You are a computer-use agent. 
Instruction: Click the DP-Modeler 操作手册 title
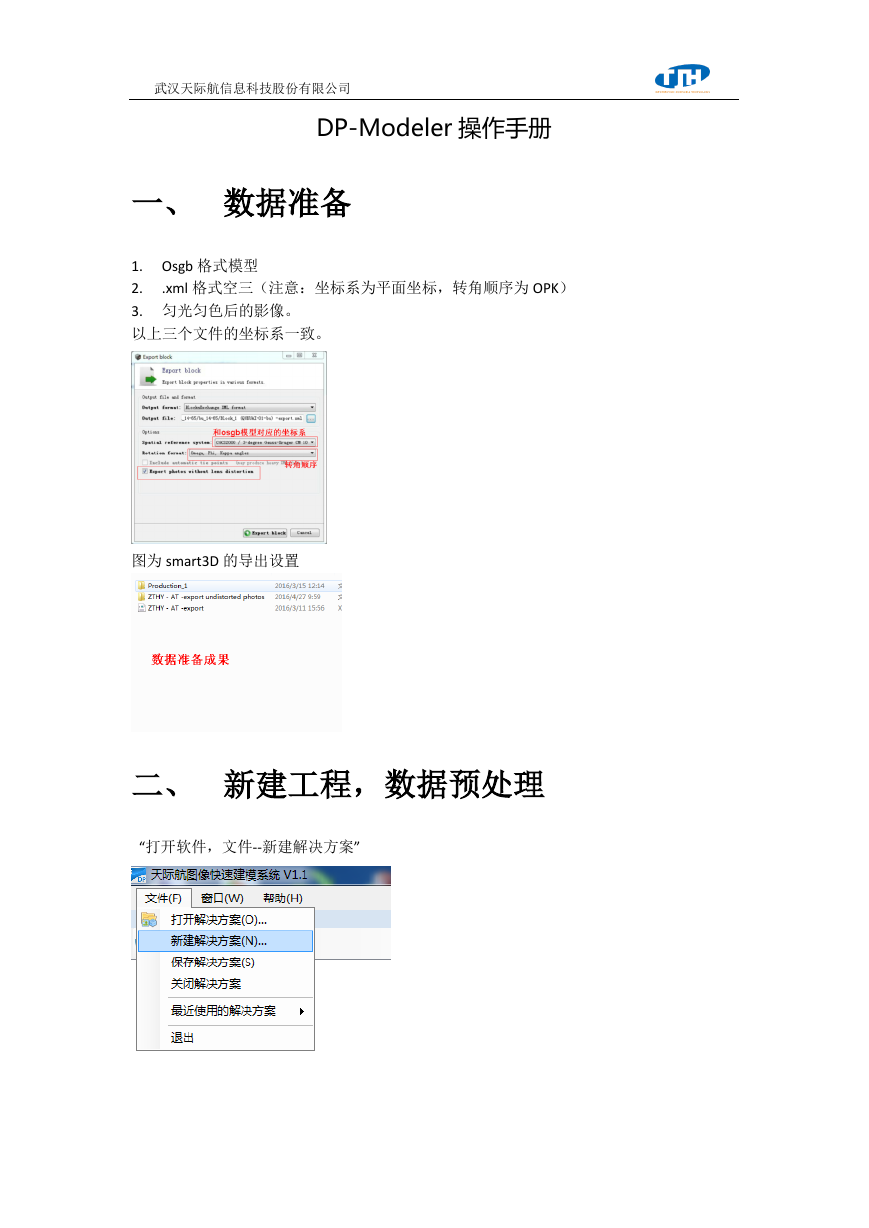[434, 128]
